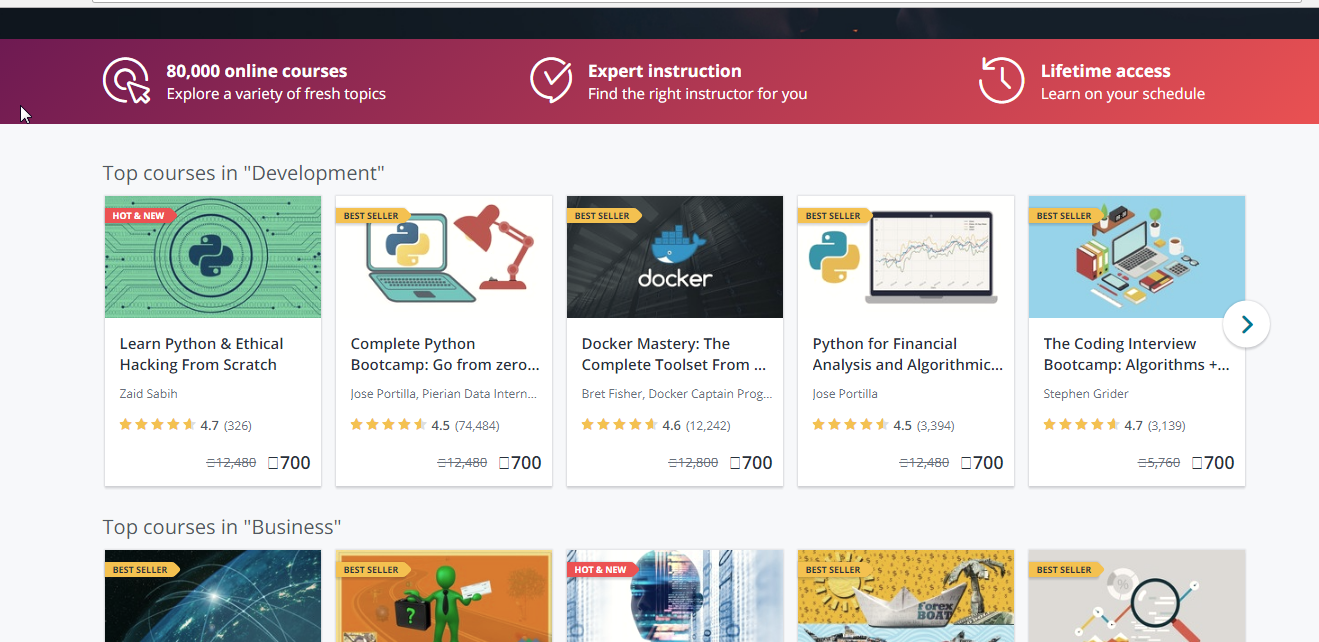This screenshot has width=1319, height=642.
Task: Click struck-through price 12,800 on Docker card
Action: pos(693,463)
